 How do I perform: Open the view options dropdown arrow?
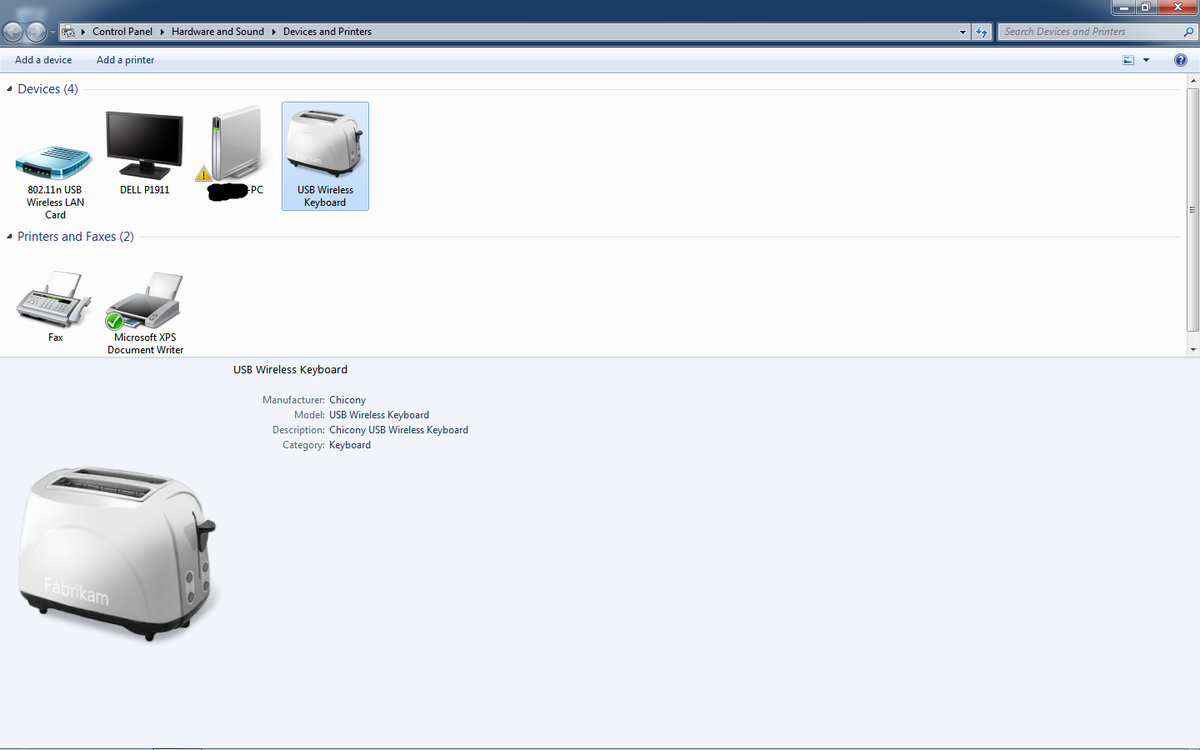[x=1146, y=60]
